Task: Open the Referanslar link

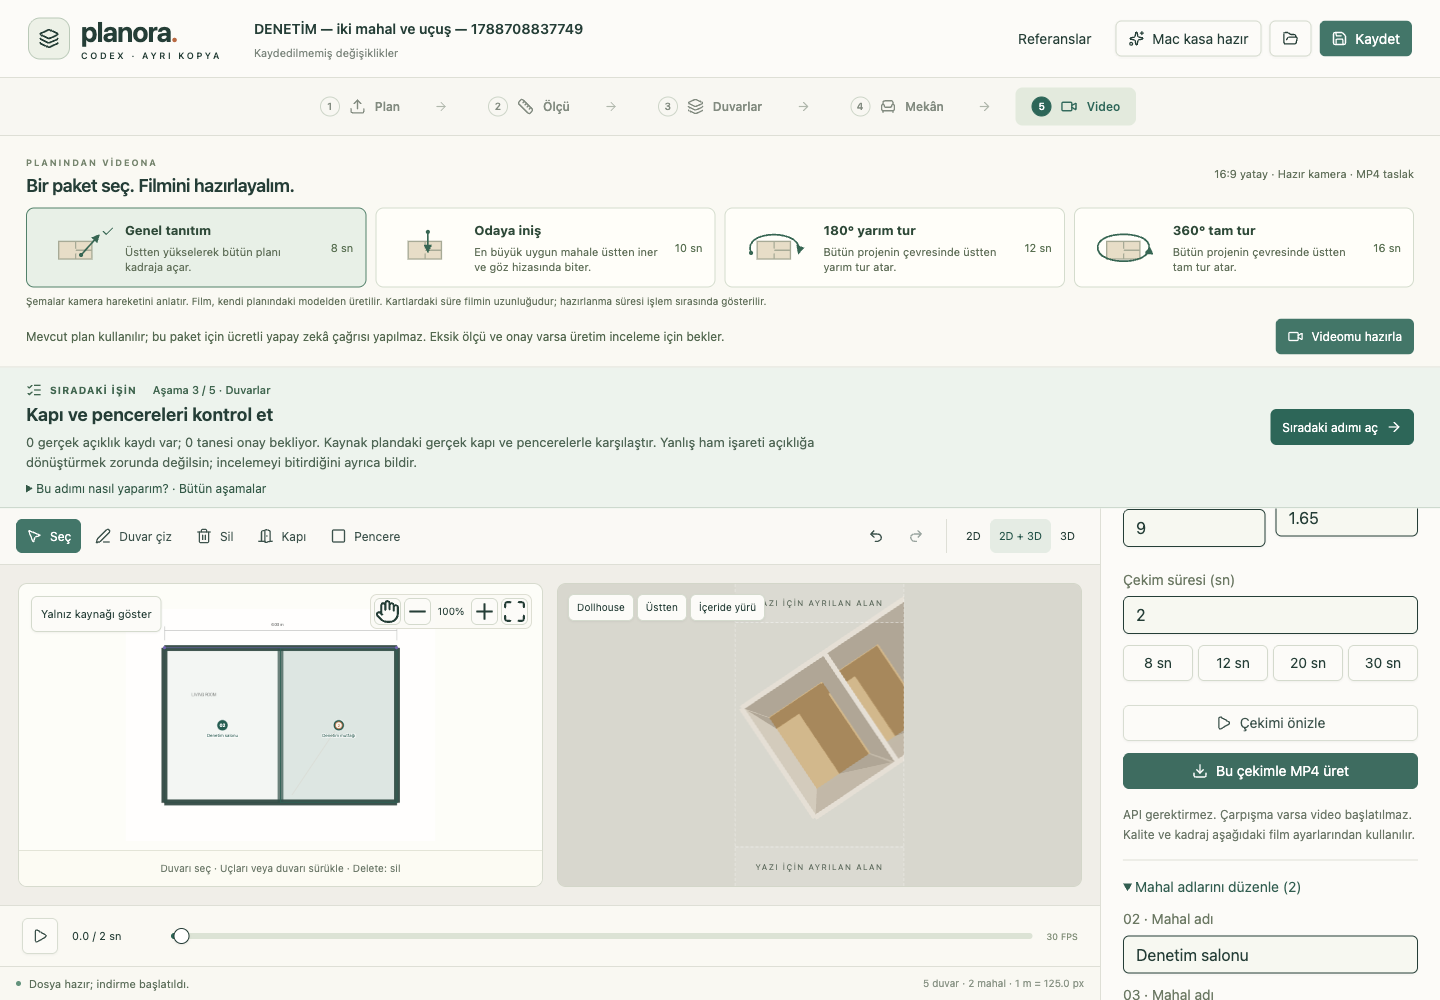Action: (x=1054, y=39)
